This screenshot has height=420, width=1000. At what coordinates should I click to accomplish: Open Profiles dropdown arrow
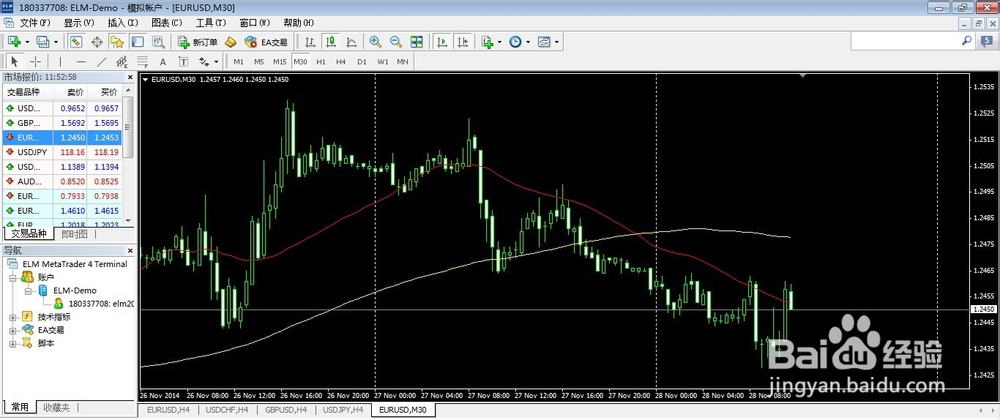[x=56, y=42]
